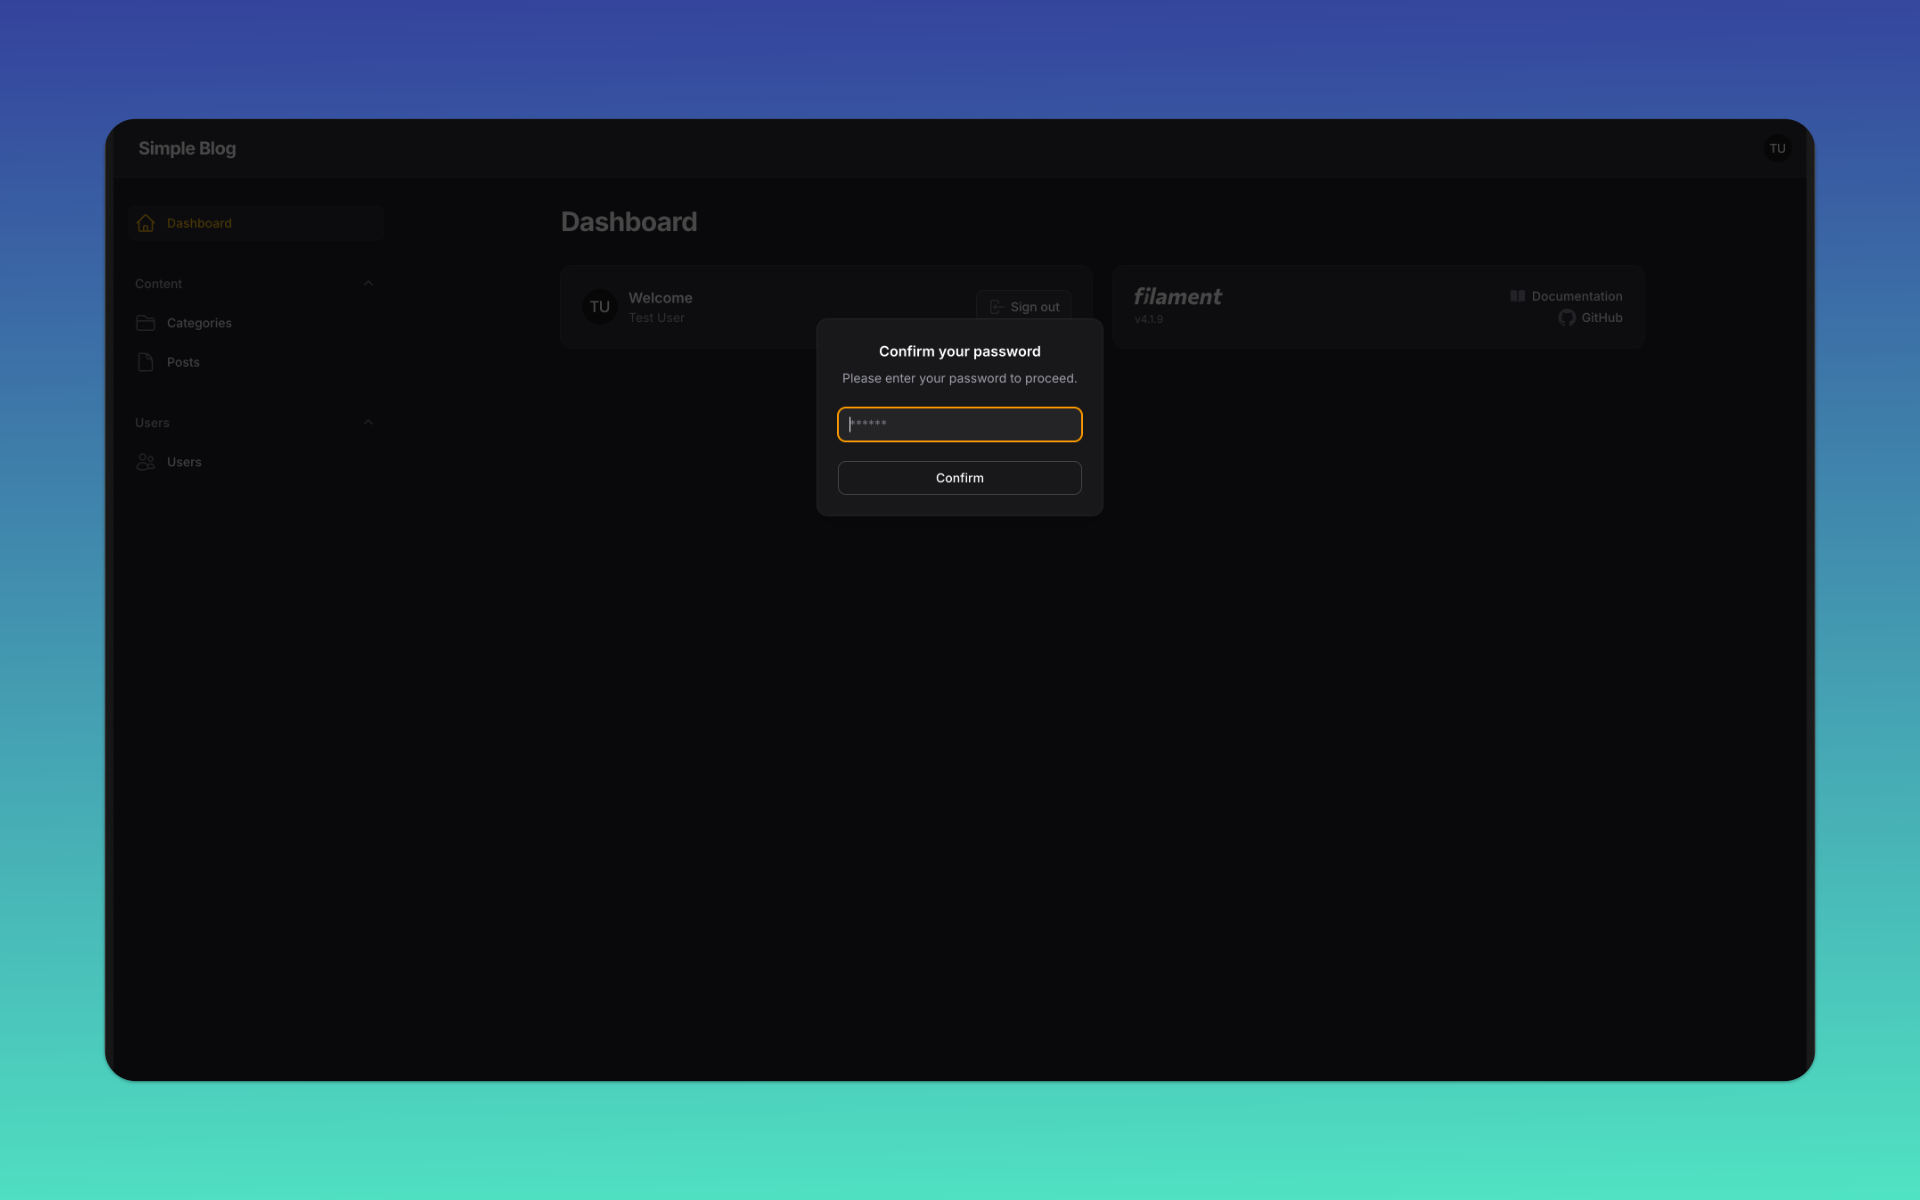Select Categories in the Content group
Image resolution: width=1920 pixels, height=1200 pixels.
point(198,323)
